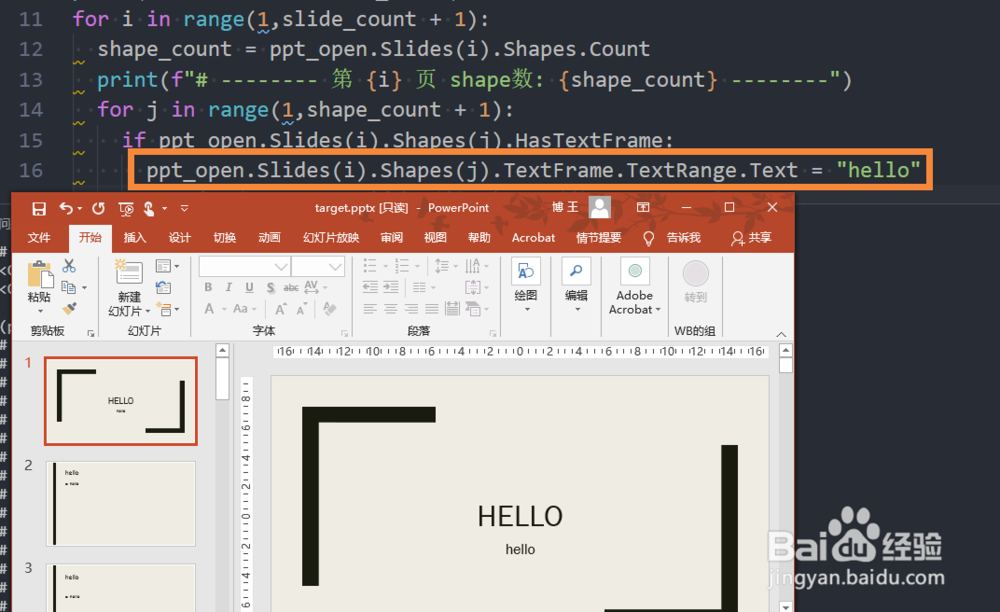This screenshot has width=1000, height=612.
Task: Center the text in the paragraph group
Action: [x=391, y=309]
